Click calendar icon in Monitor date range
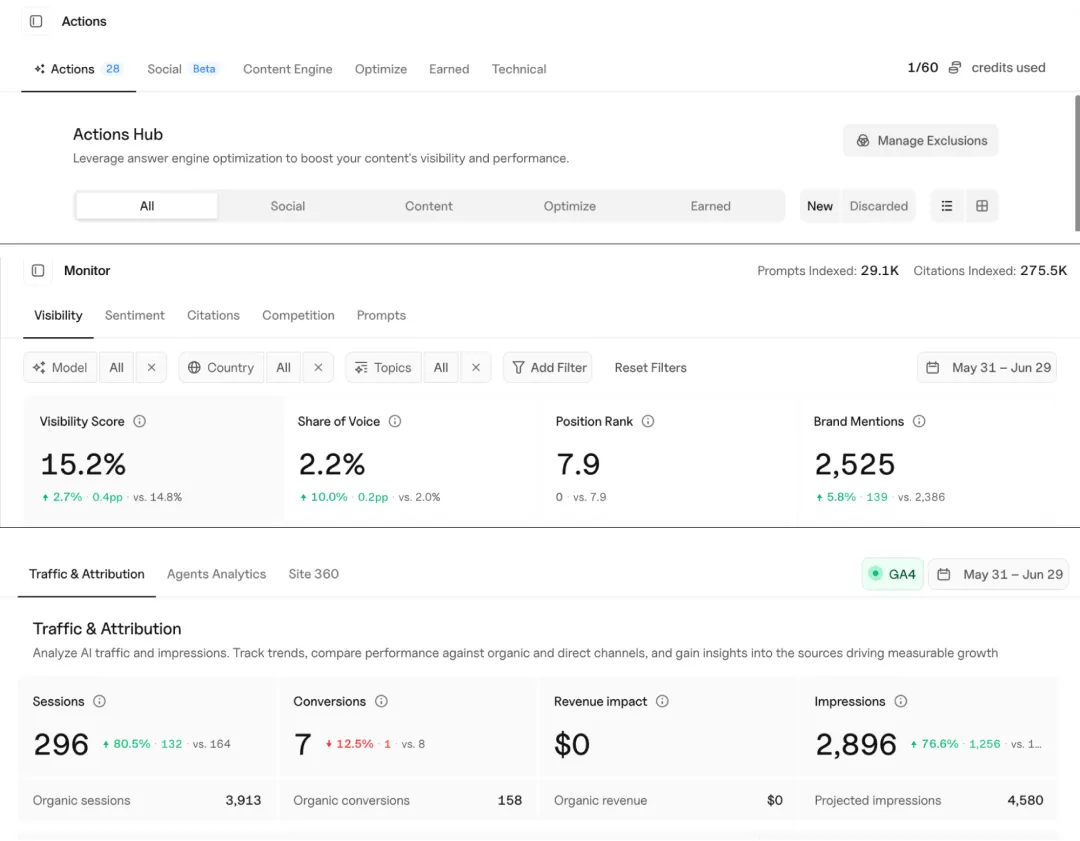 933,368
